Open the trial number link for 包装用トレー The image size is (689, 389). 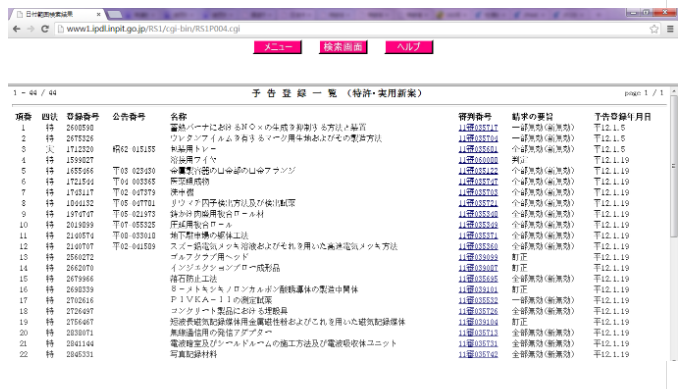click(x=478, y=149)
